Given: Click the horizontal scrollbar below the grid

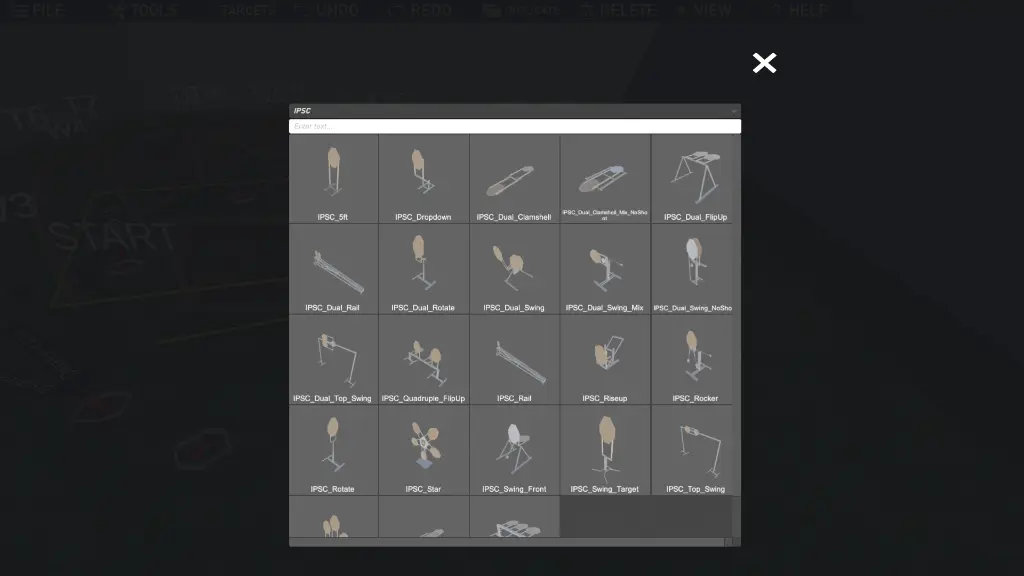Looking at the screenshot, I should [507, 542].
